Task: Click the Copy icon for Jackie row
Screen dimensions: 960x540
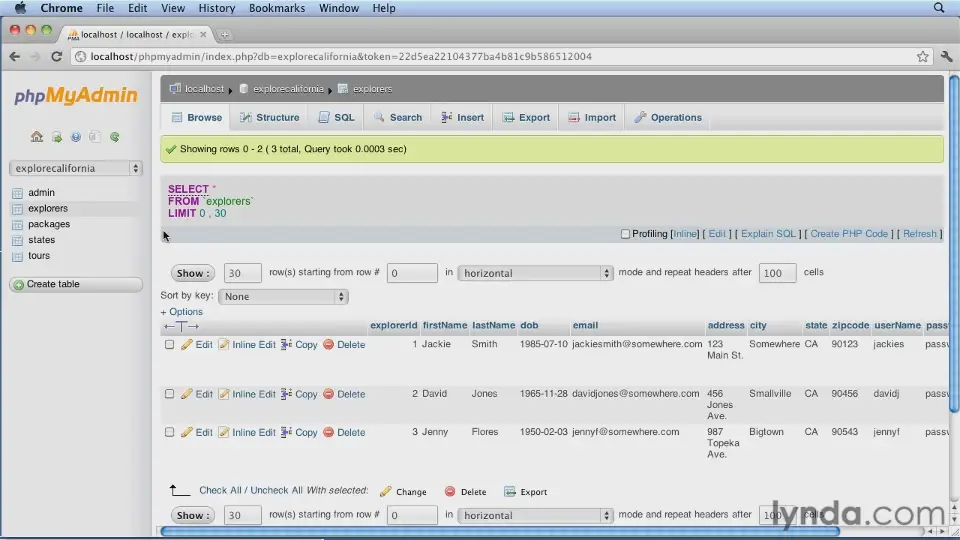Action: pyautogui.click(x=286, y=345)
